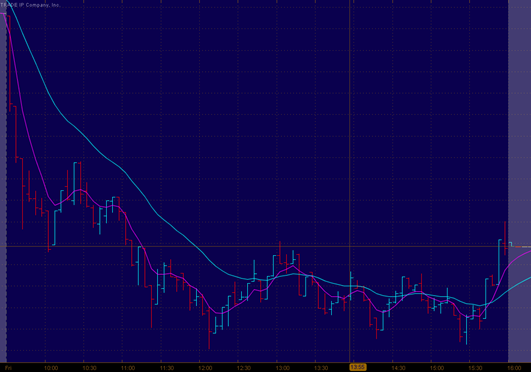
Task: Click the 15:30 time axis label
Action: [x=475, y=368]
